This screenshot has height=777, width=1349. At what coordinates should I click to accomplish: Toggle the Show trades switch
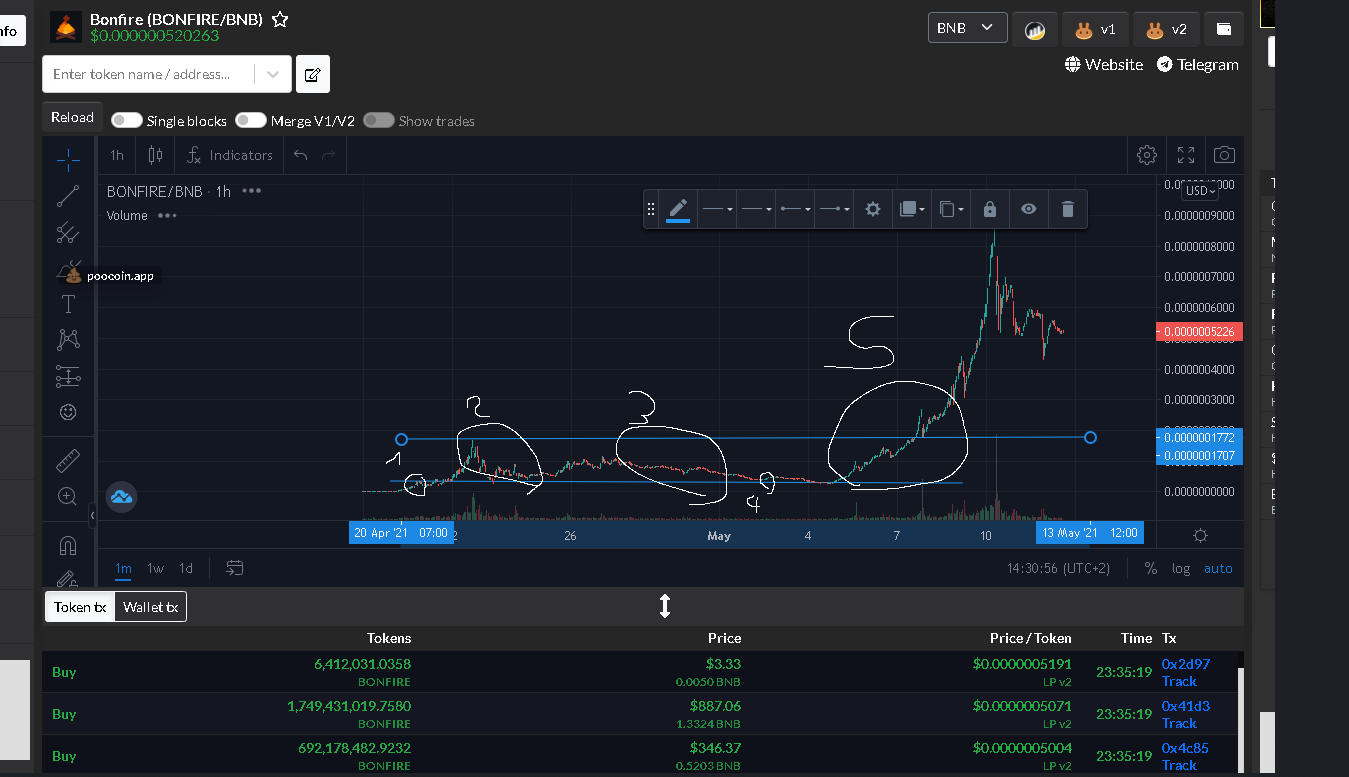[x=379, y=120]
